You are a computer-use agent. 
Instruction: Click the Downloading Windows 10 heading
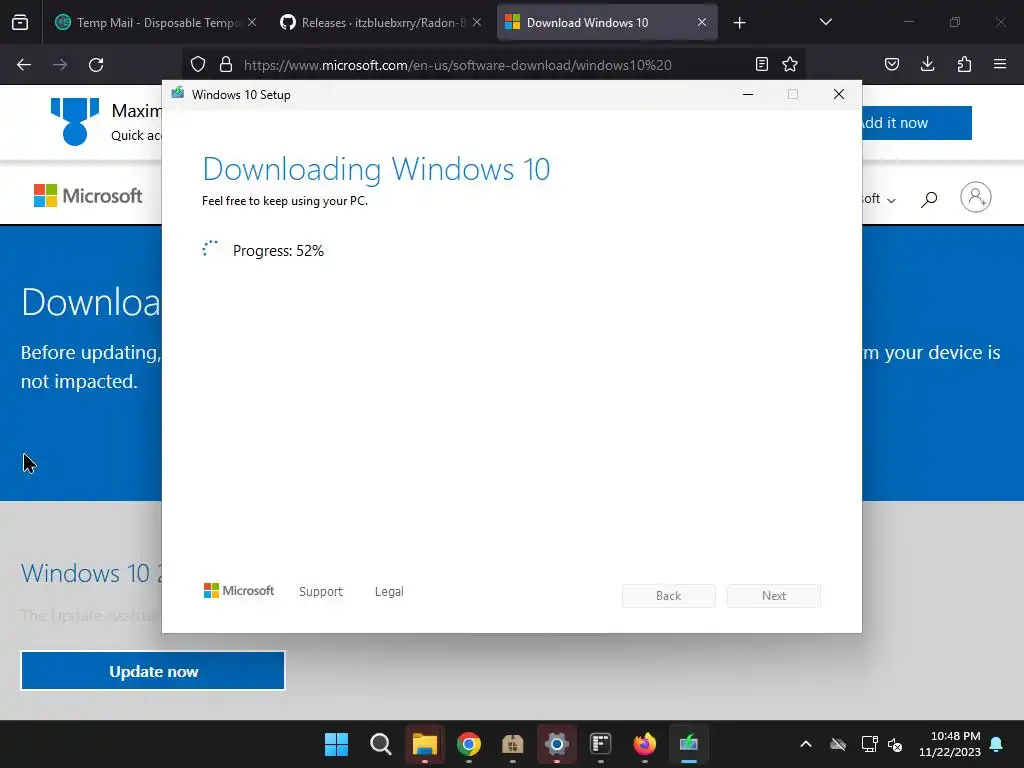click(376, 169)
